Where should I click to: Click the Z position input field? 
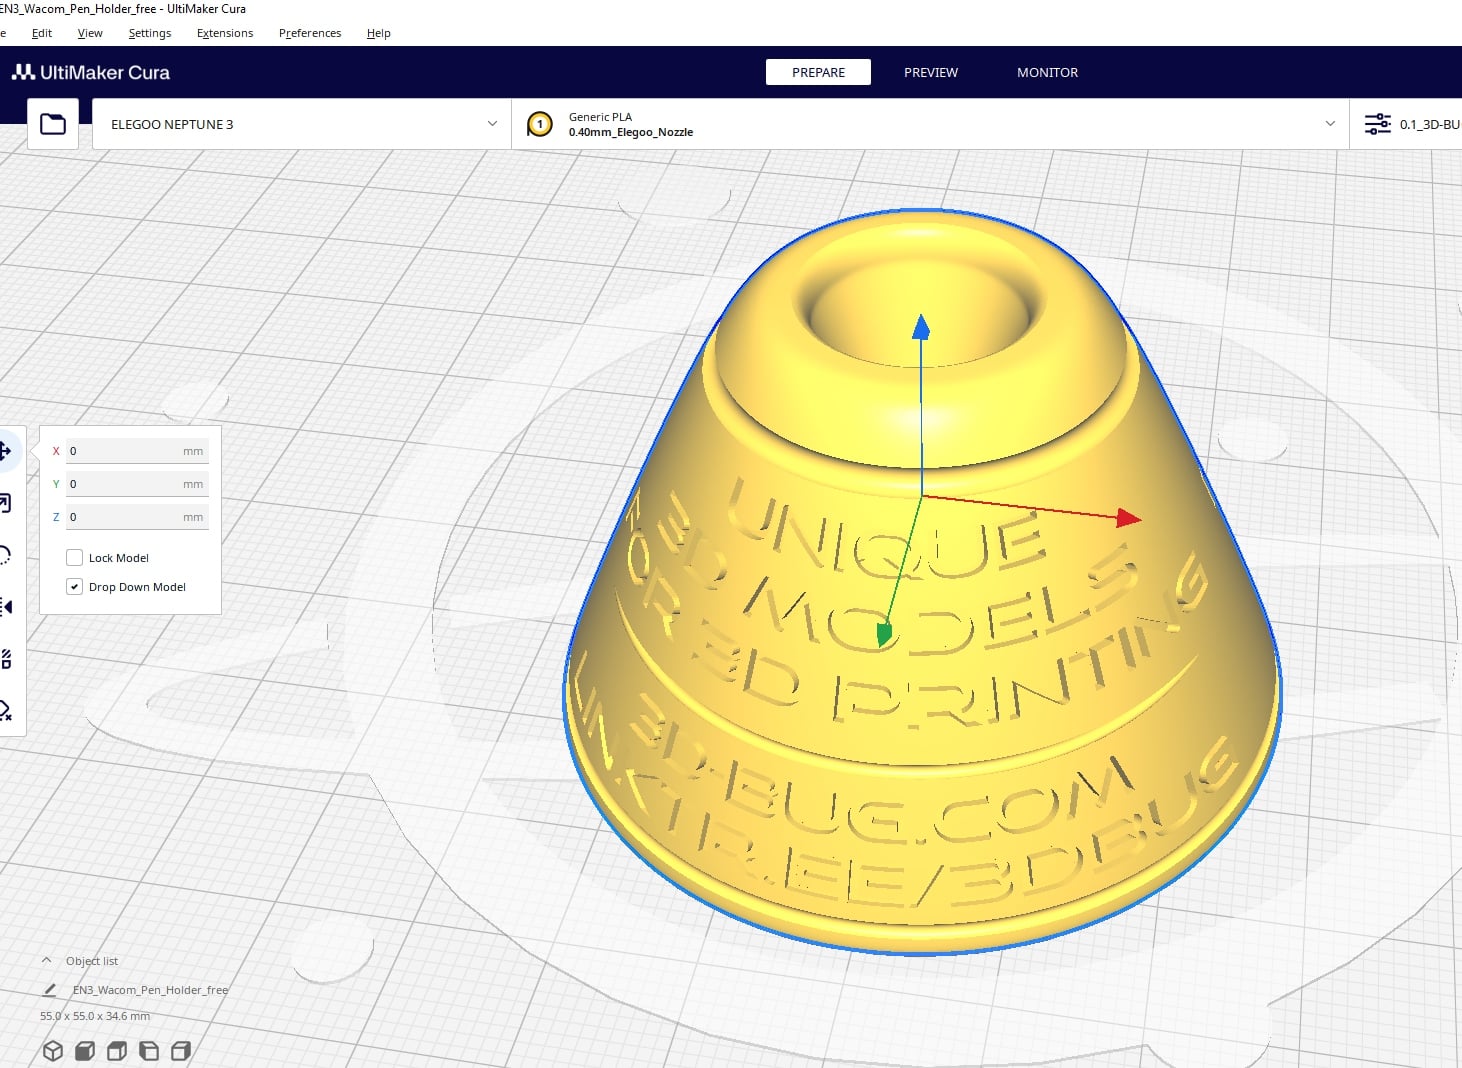pos(137,517)
